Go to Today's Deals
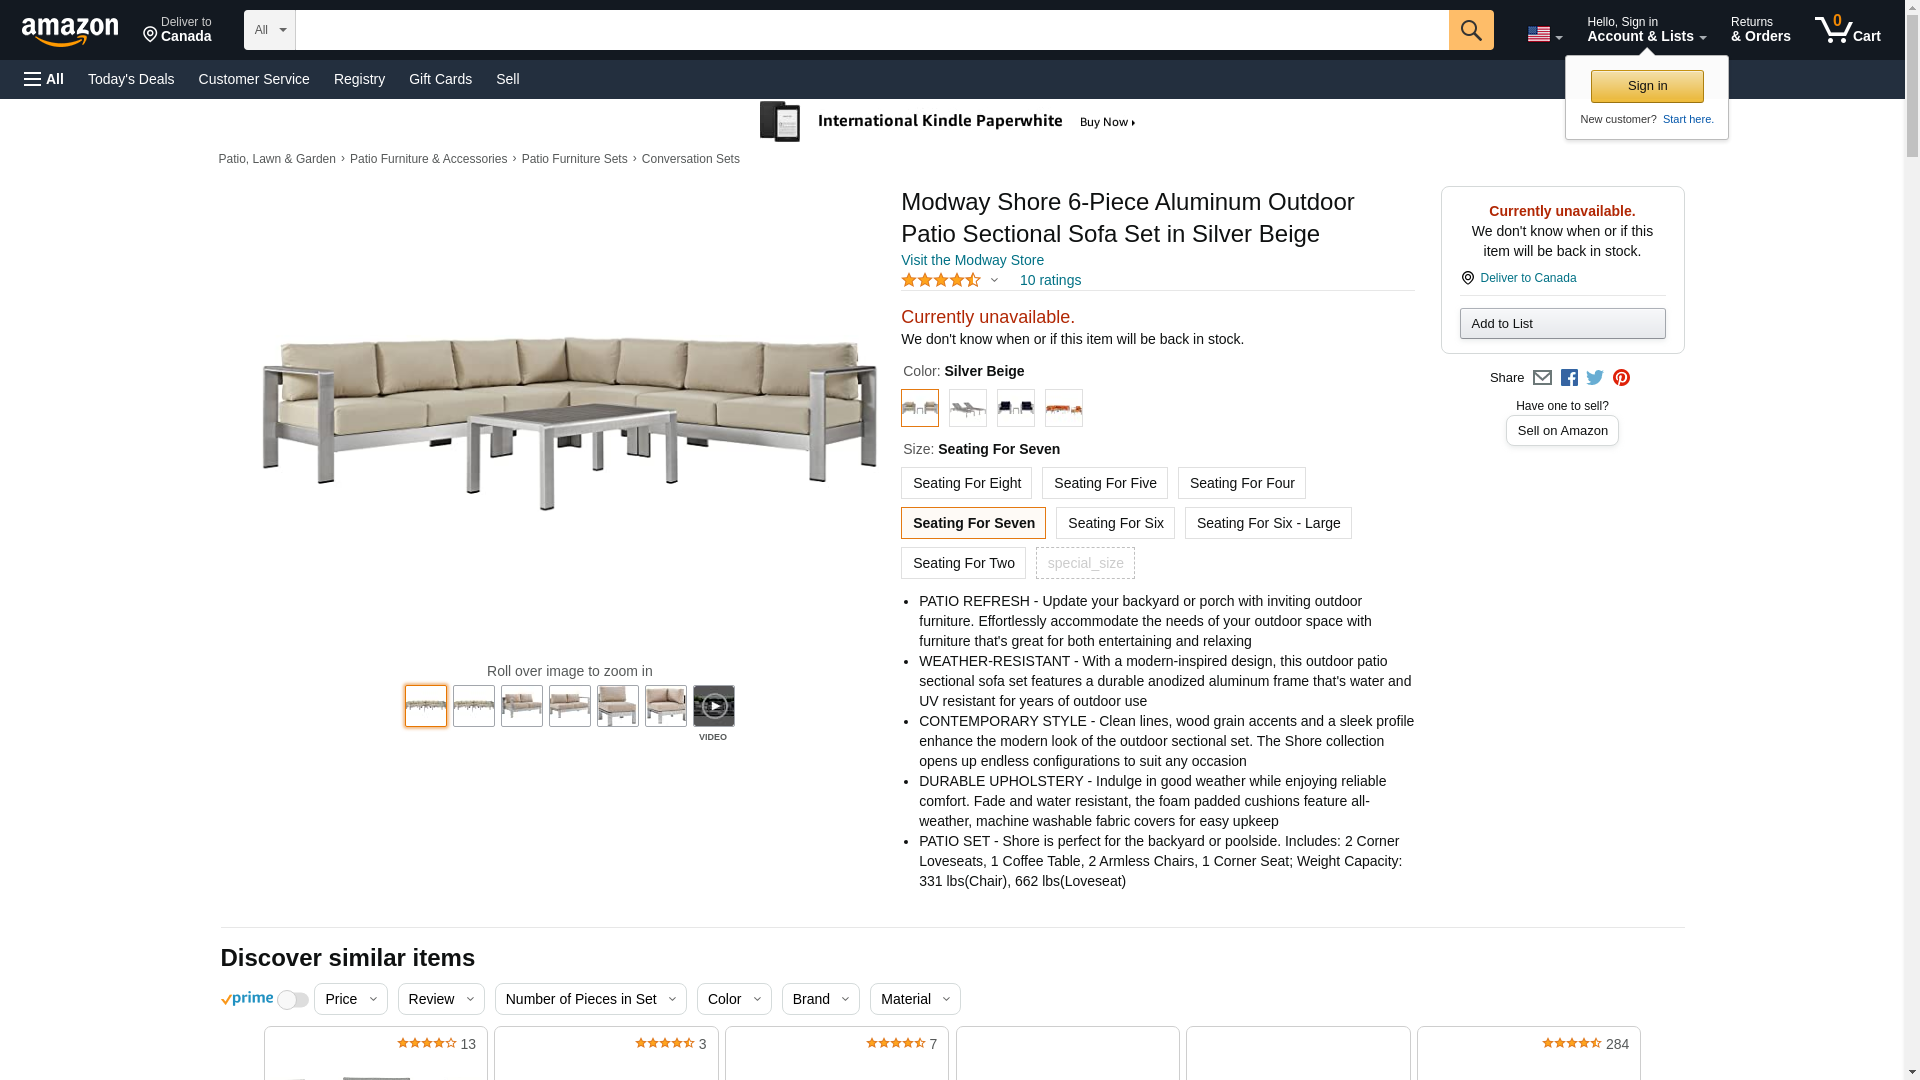This screenshot has height=1080, width=1920. pyautogui.click(x=131, y=79)
